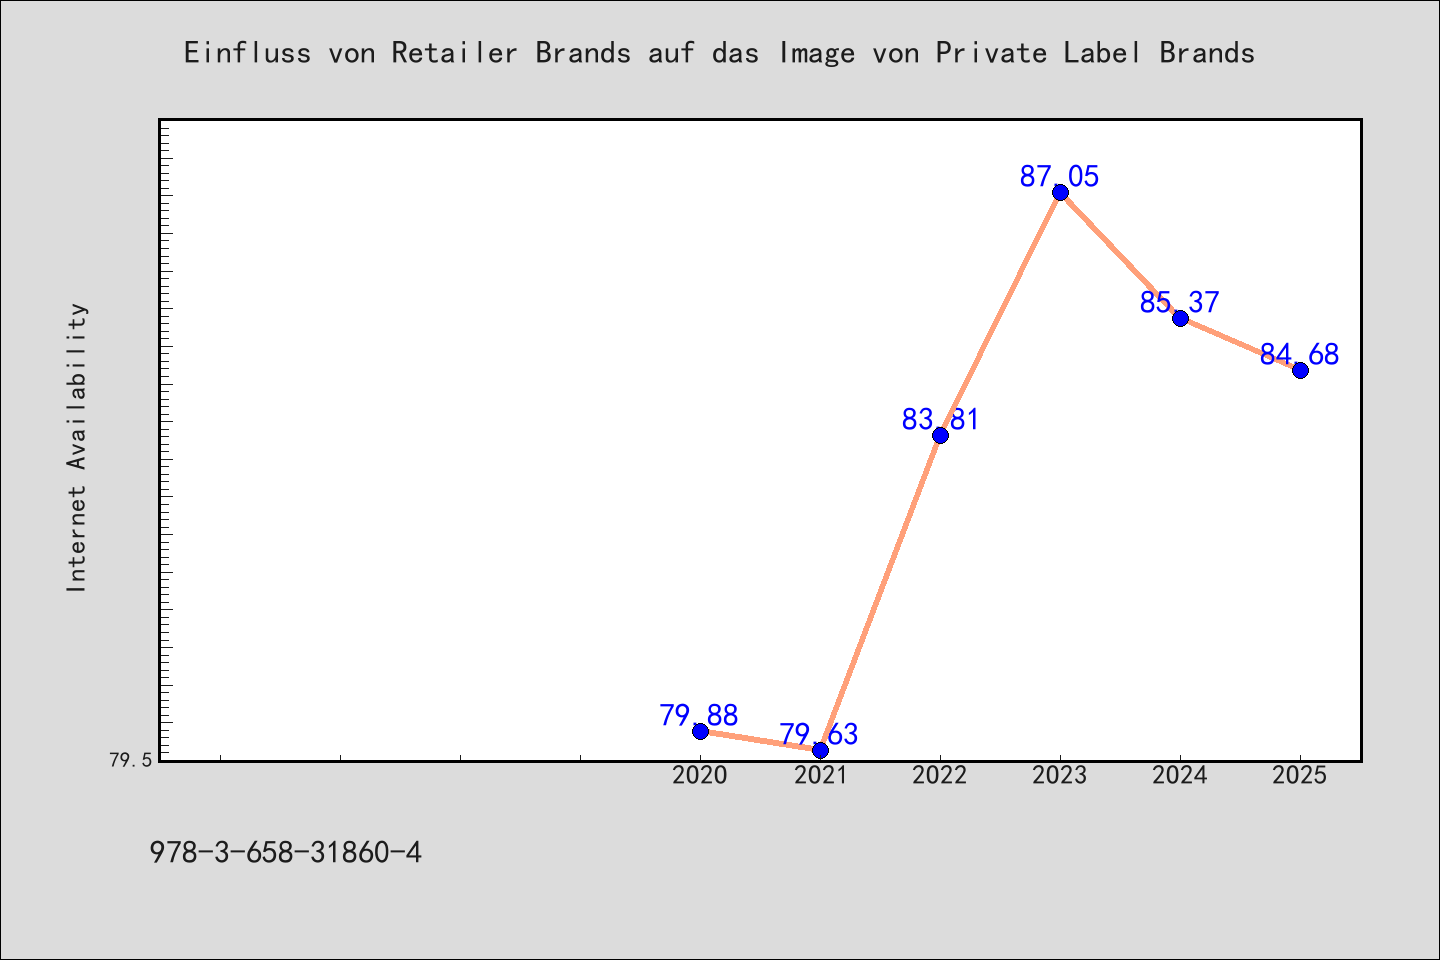
Task: Click the value label 79.63
Action: (x=819, y=734)
